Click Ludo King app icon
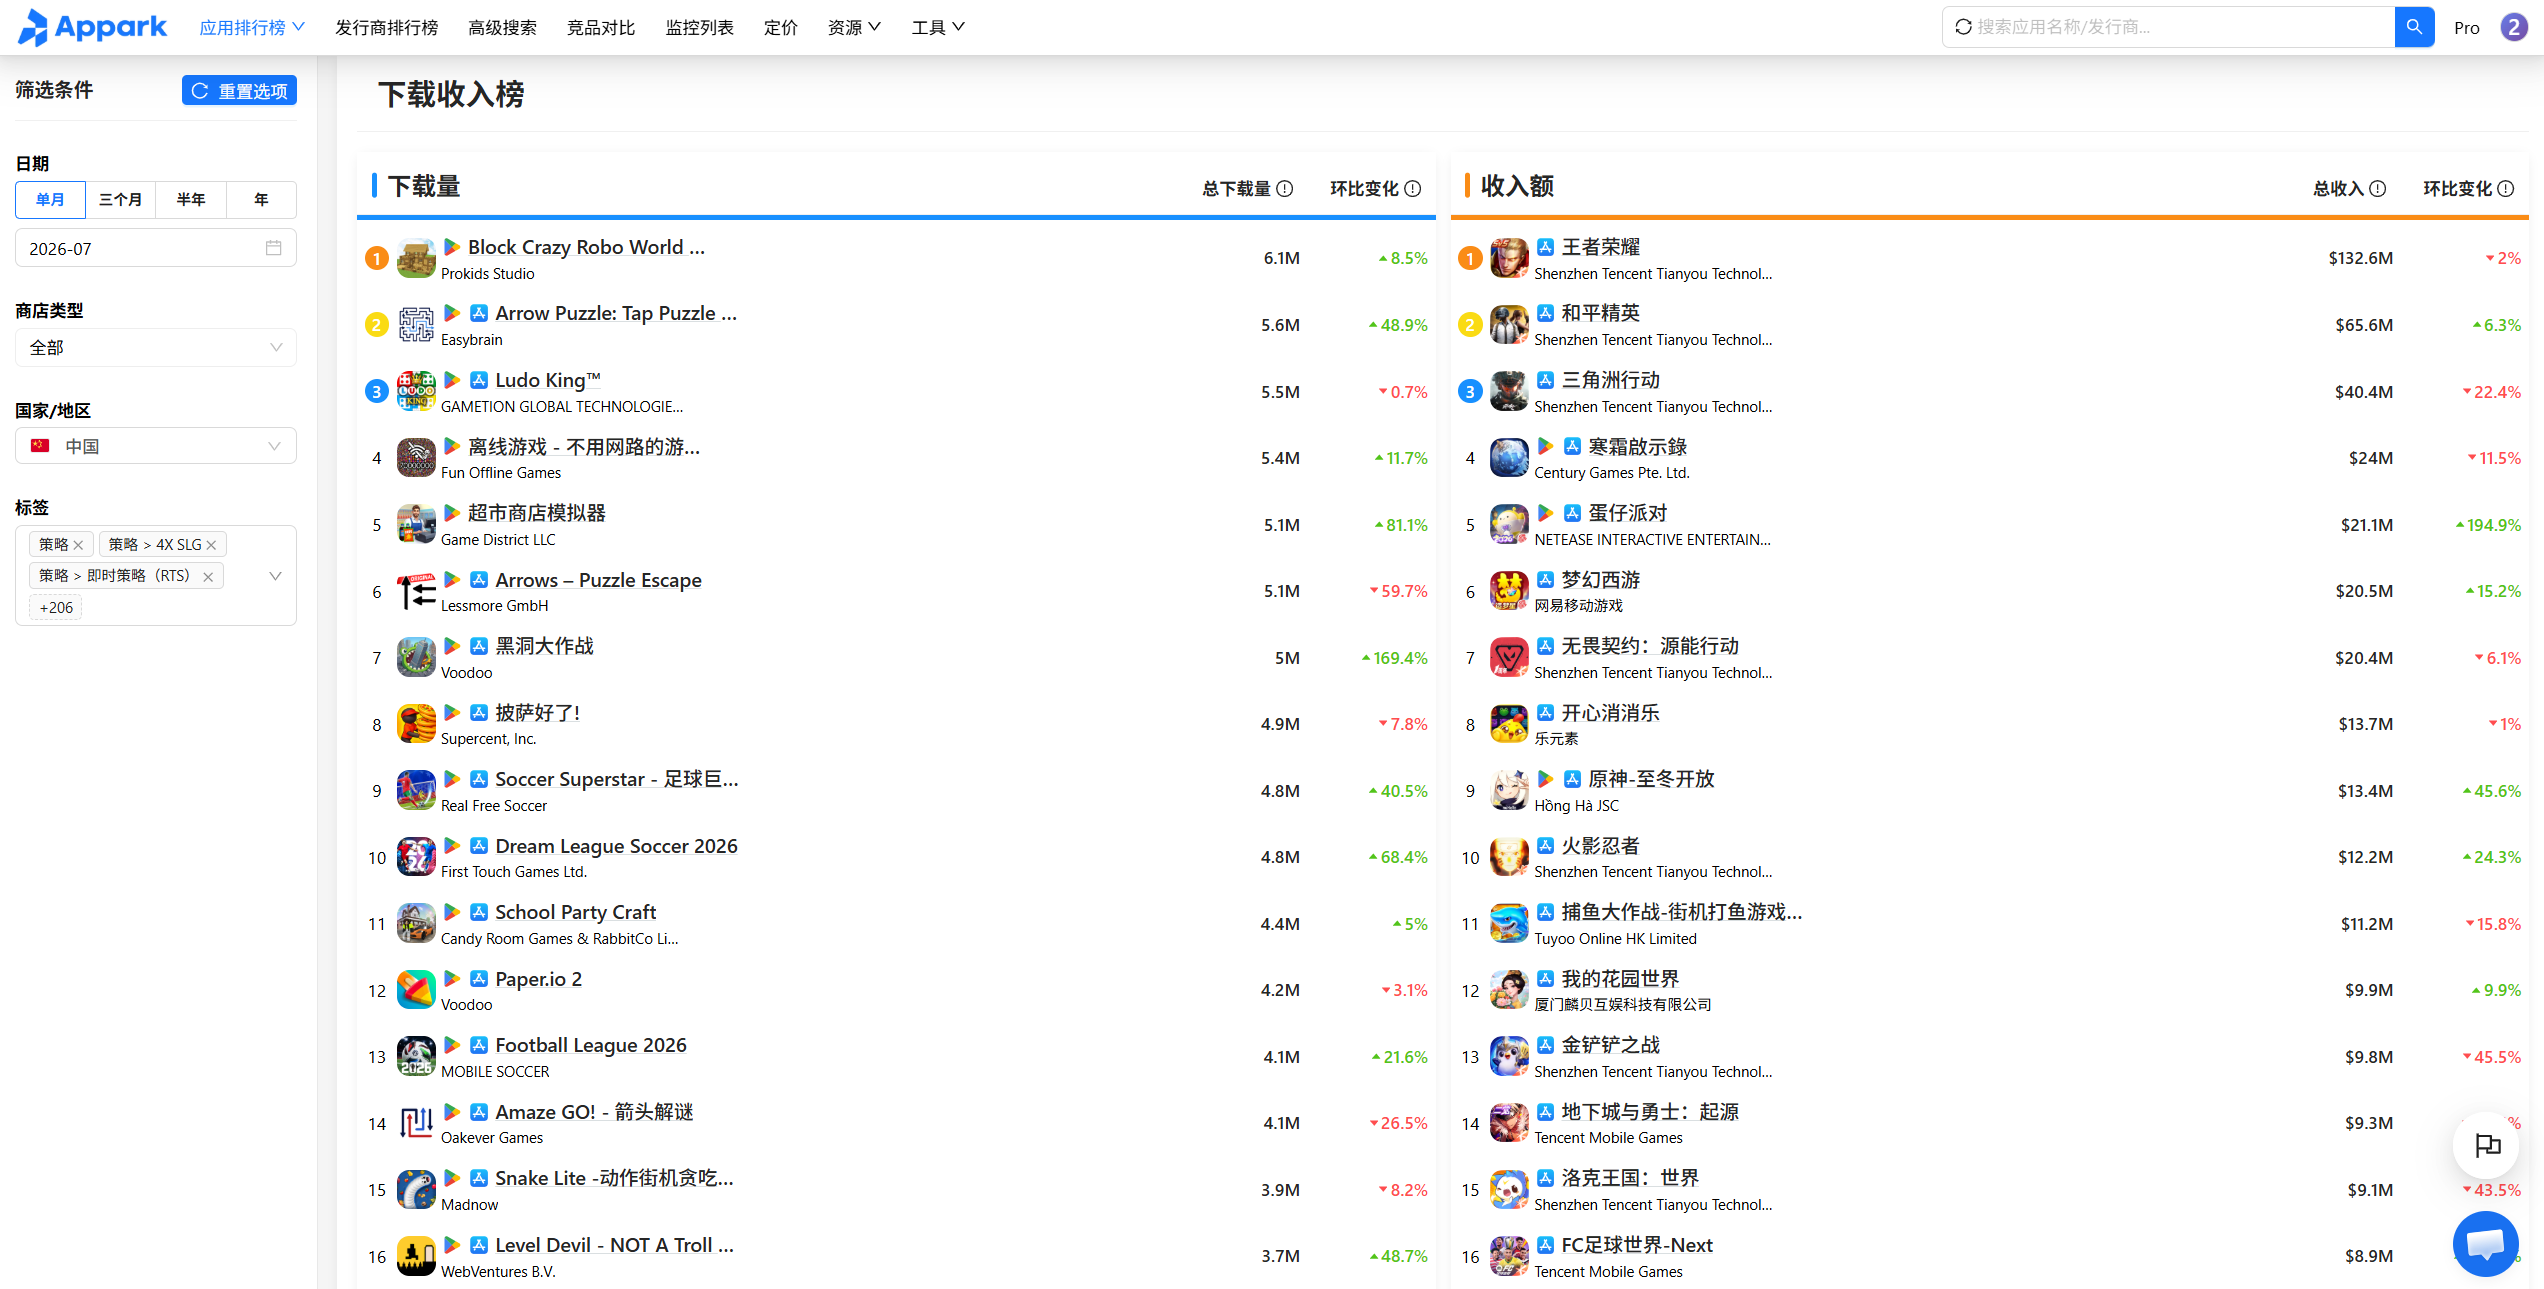This screenshot has width=2544, height=1289. (416, 391)
